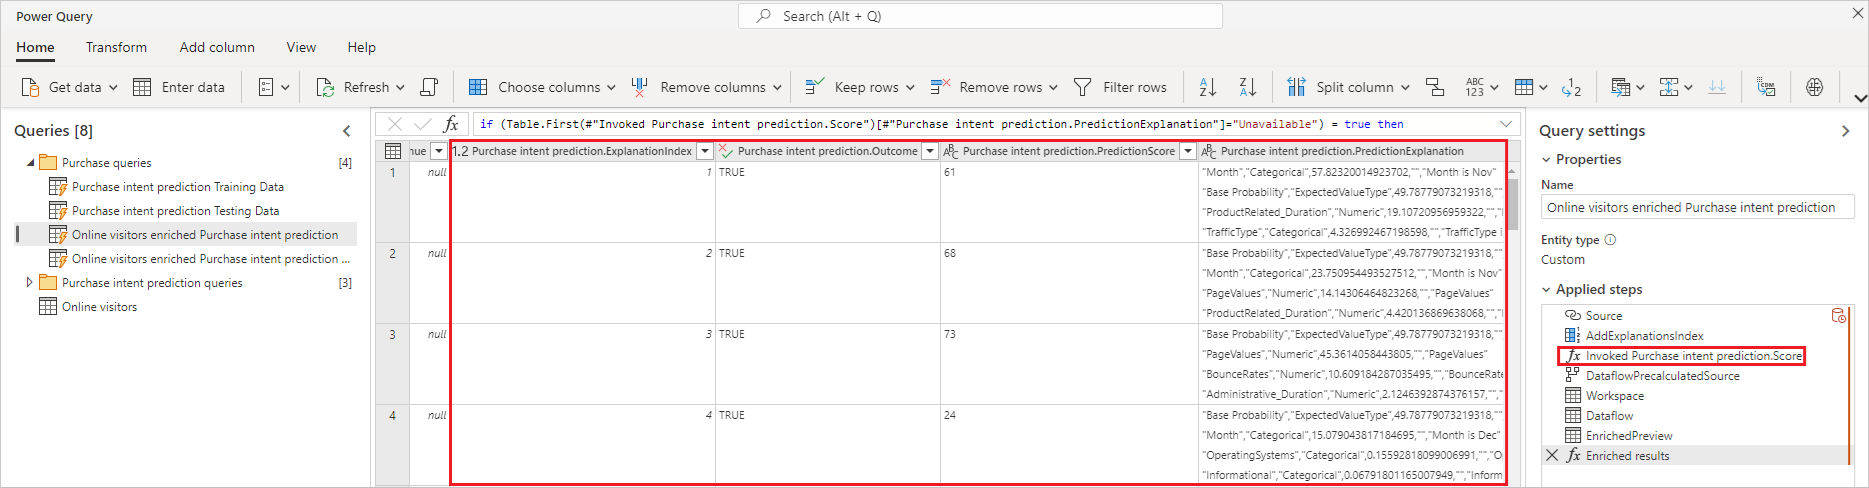1869x488 pixels.
Task: Click the Outcome column type icon
Action: [x=726, y=151]
